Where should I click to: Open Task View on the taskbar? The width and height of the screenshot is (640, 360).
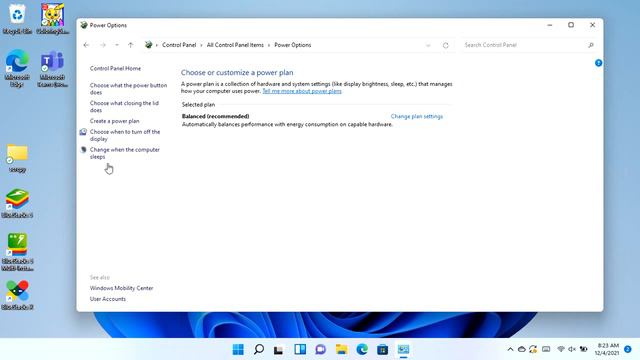point(279,349)
